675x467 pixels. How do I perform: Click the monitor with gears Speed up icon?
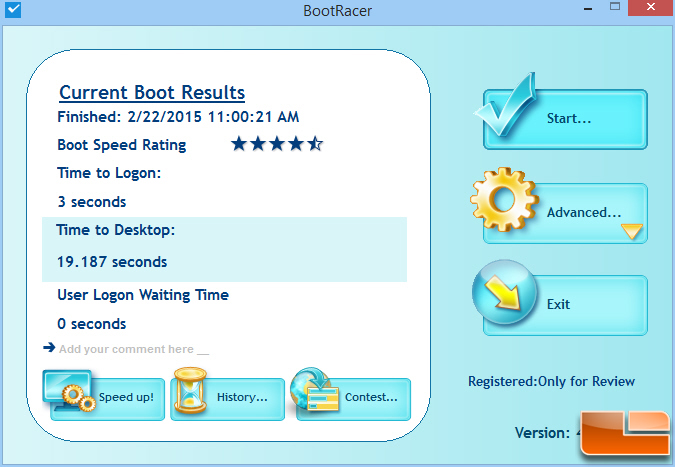(69, 390)
